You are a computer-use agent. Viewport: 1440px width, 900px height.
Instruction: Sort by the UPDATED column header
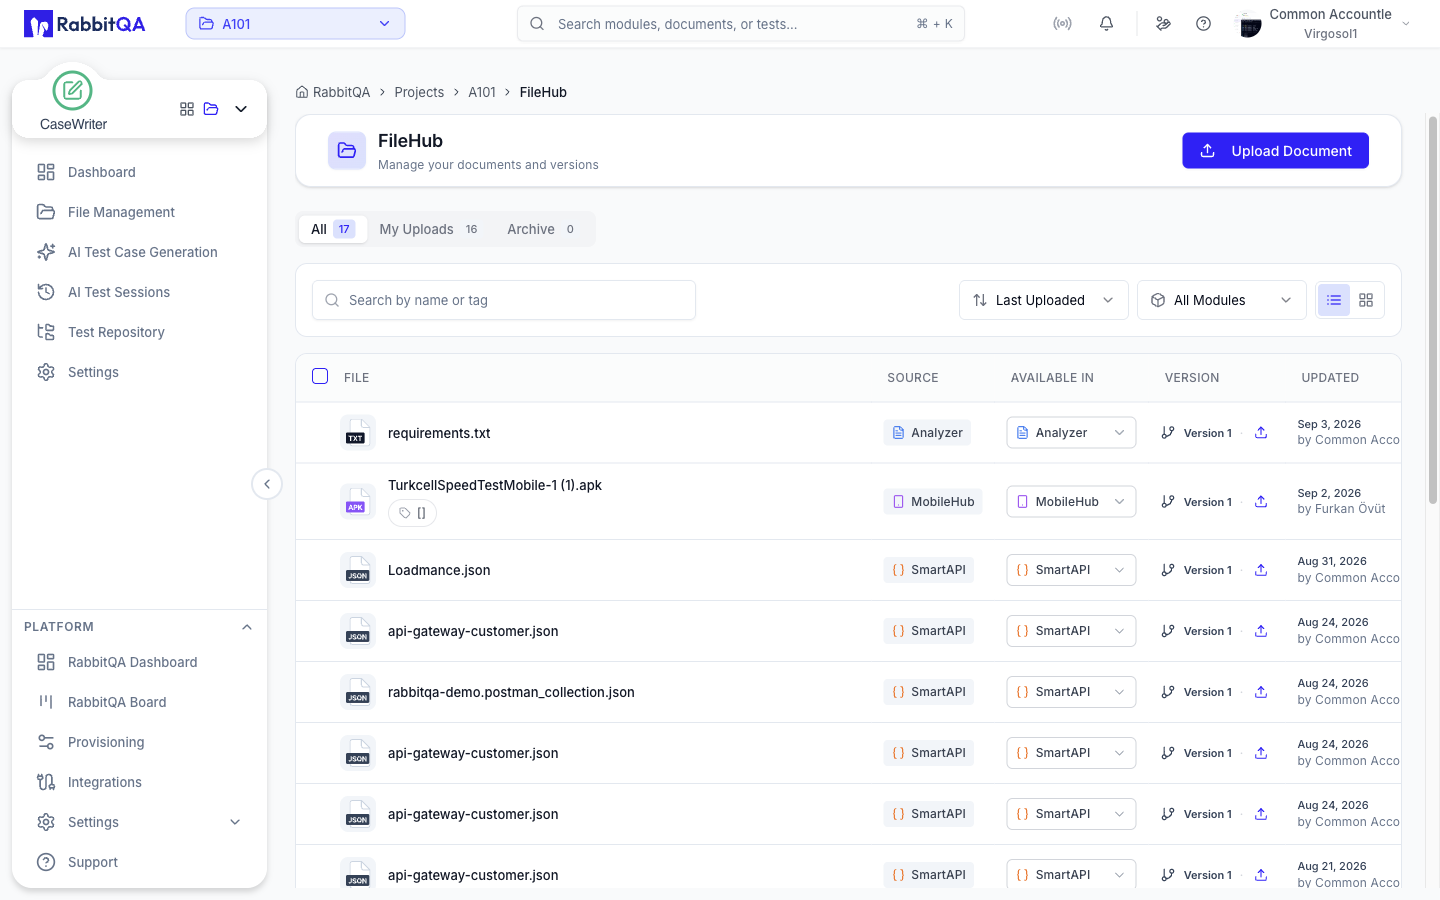point(1330,378)
